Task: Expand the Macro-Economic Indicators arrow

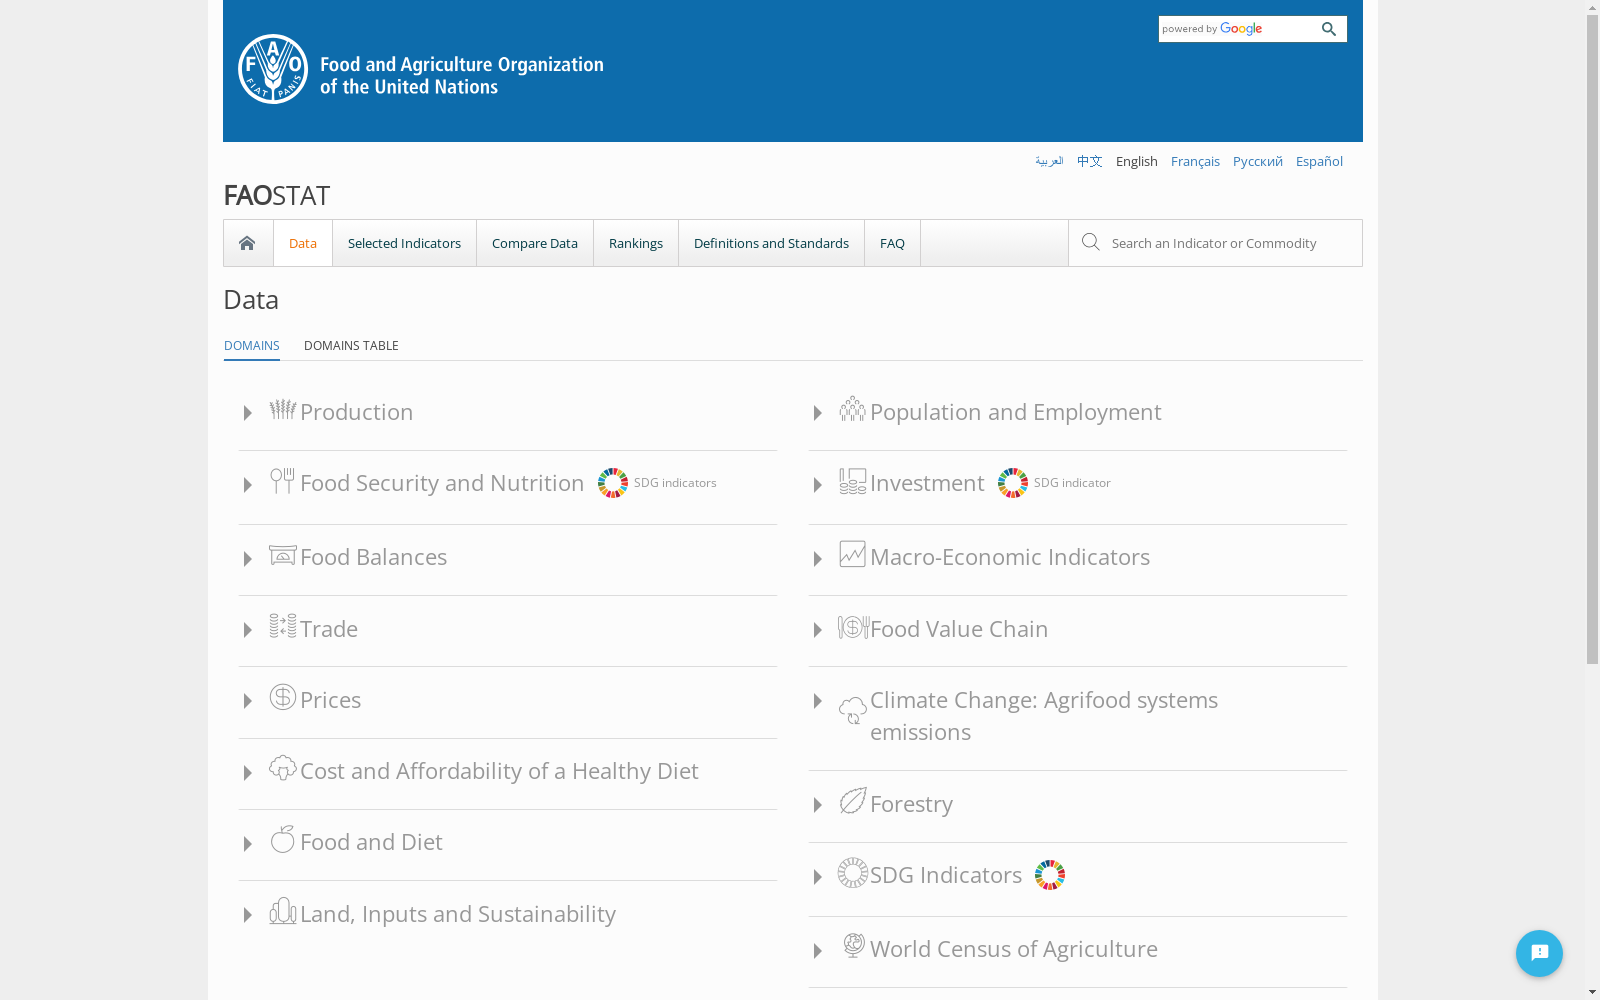Action: (x=817, y=559)
